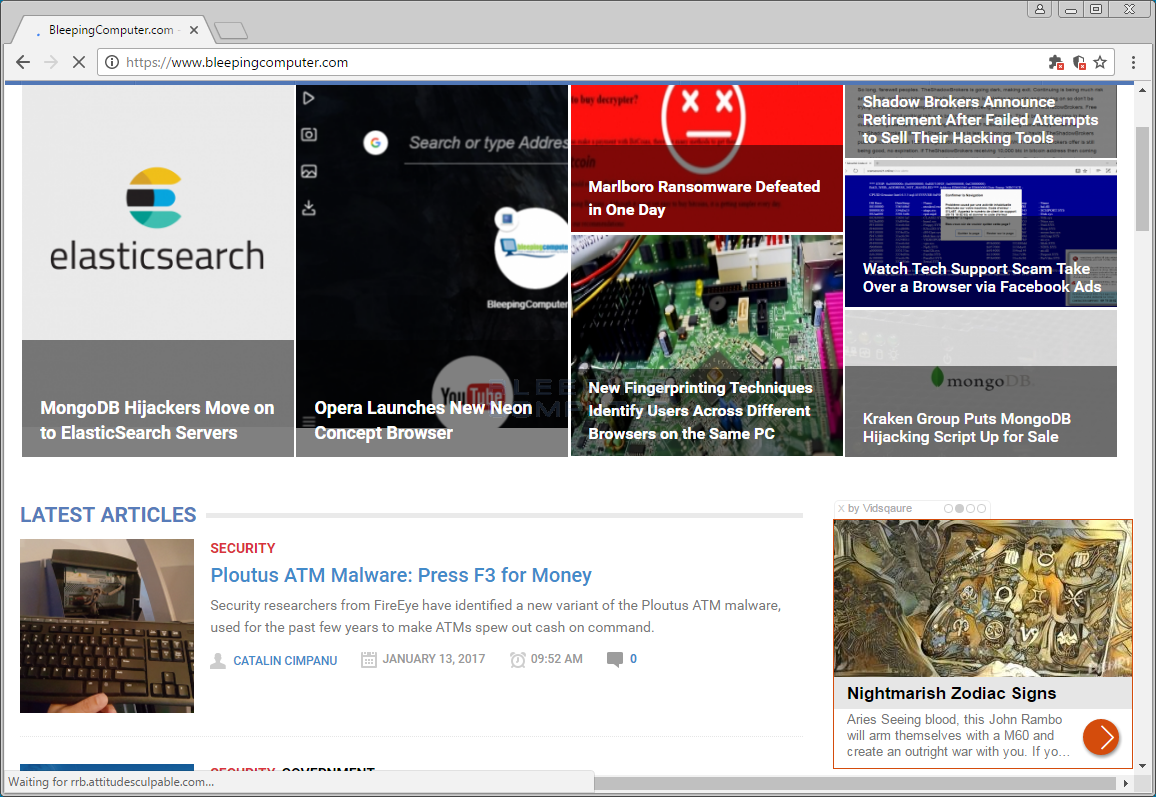Stop page loading with the X button
This screenshot has width=1156, height=797.
click(79, 62)
